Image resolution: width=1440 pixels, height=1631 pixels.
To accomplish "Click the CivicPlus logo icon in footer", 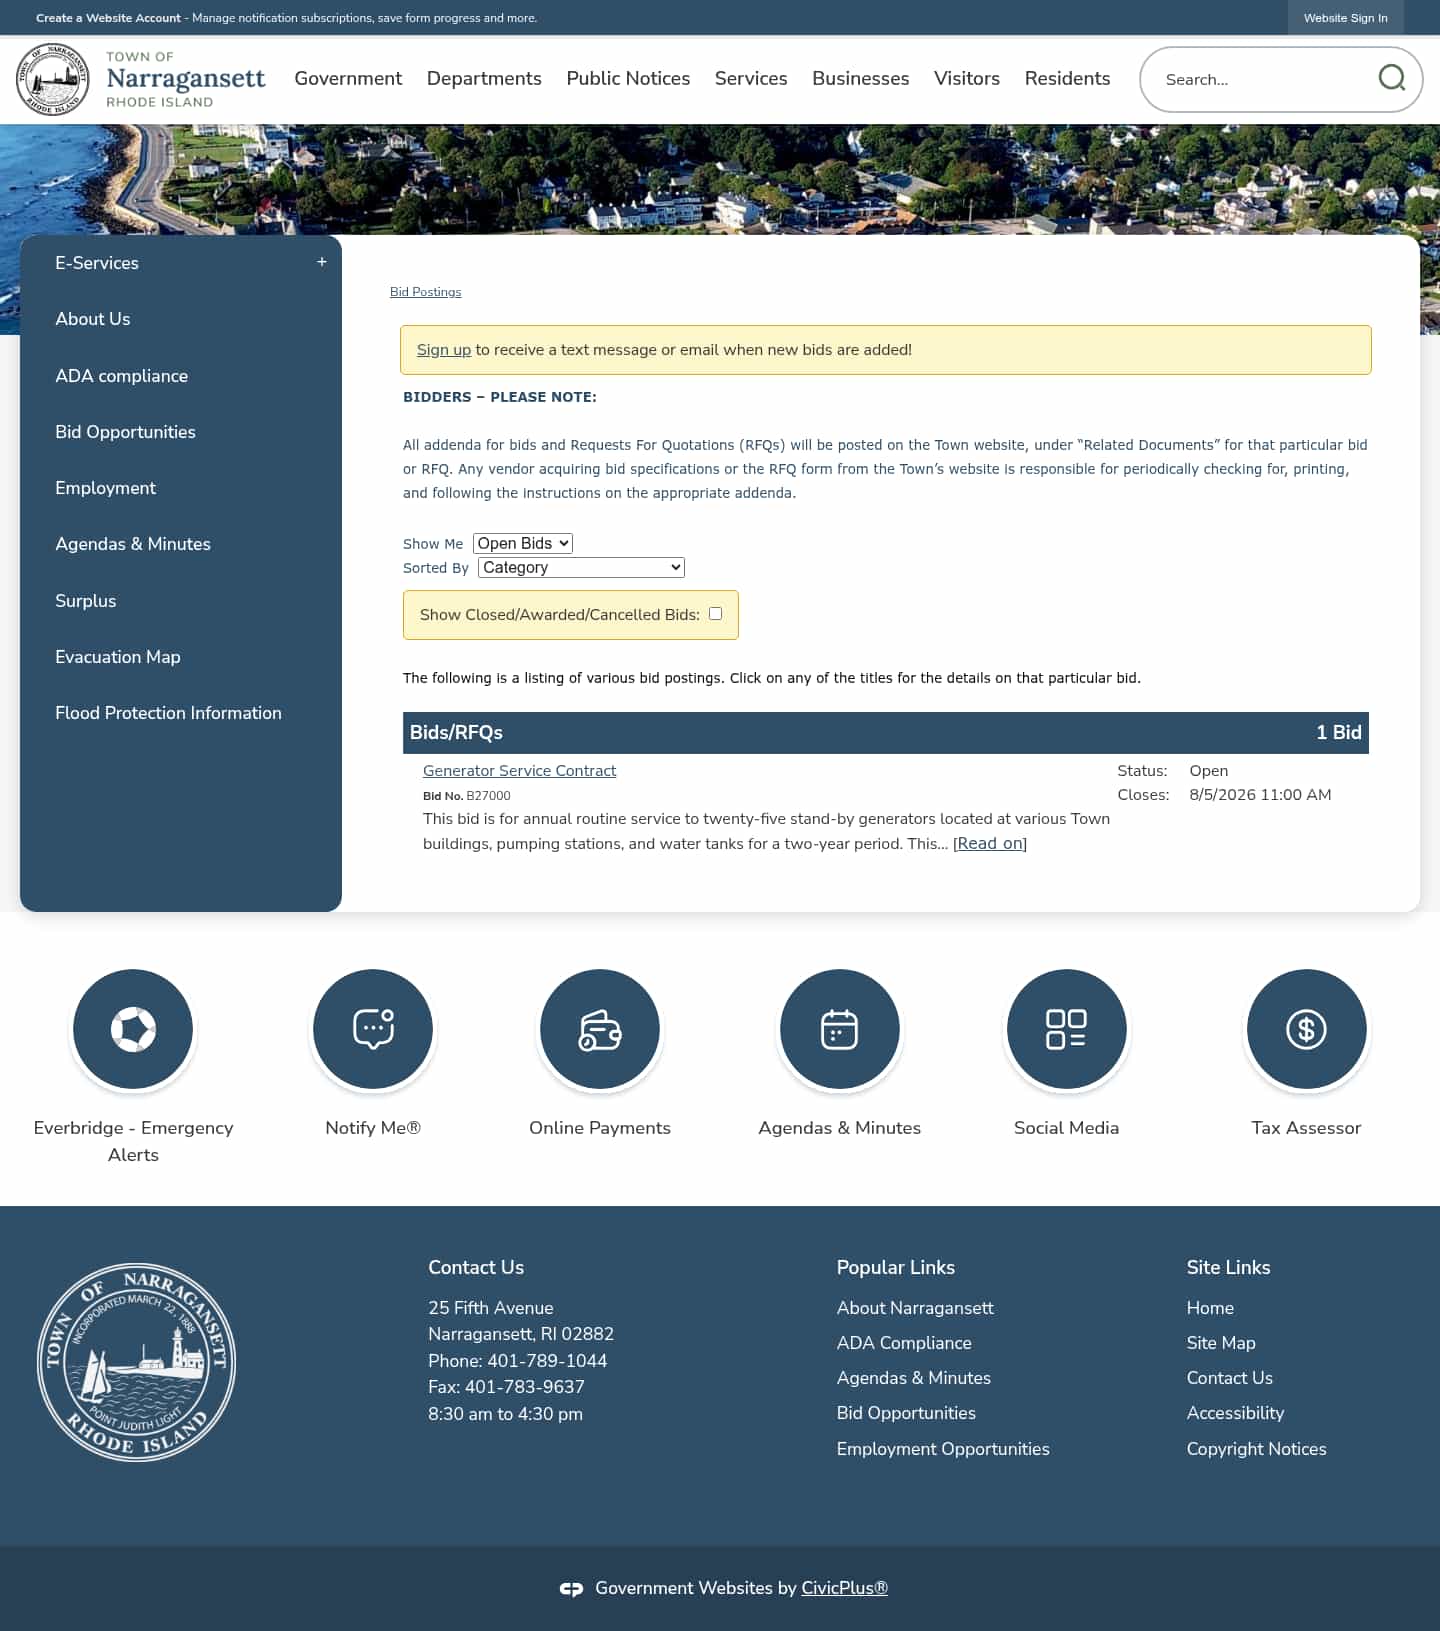I will 571,1588.
